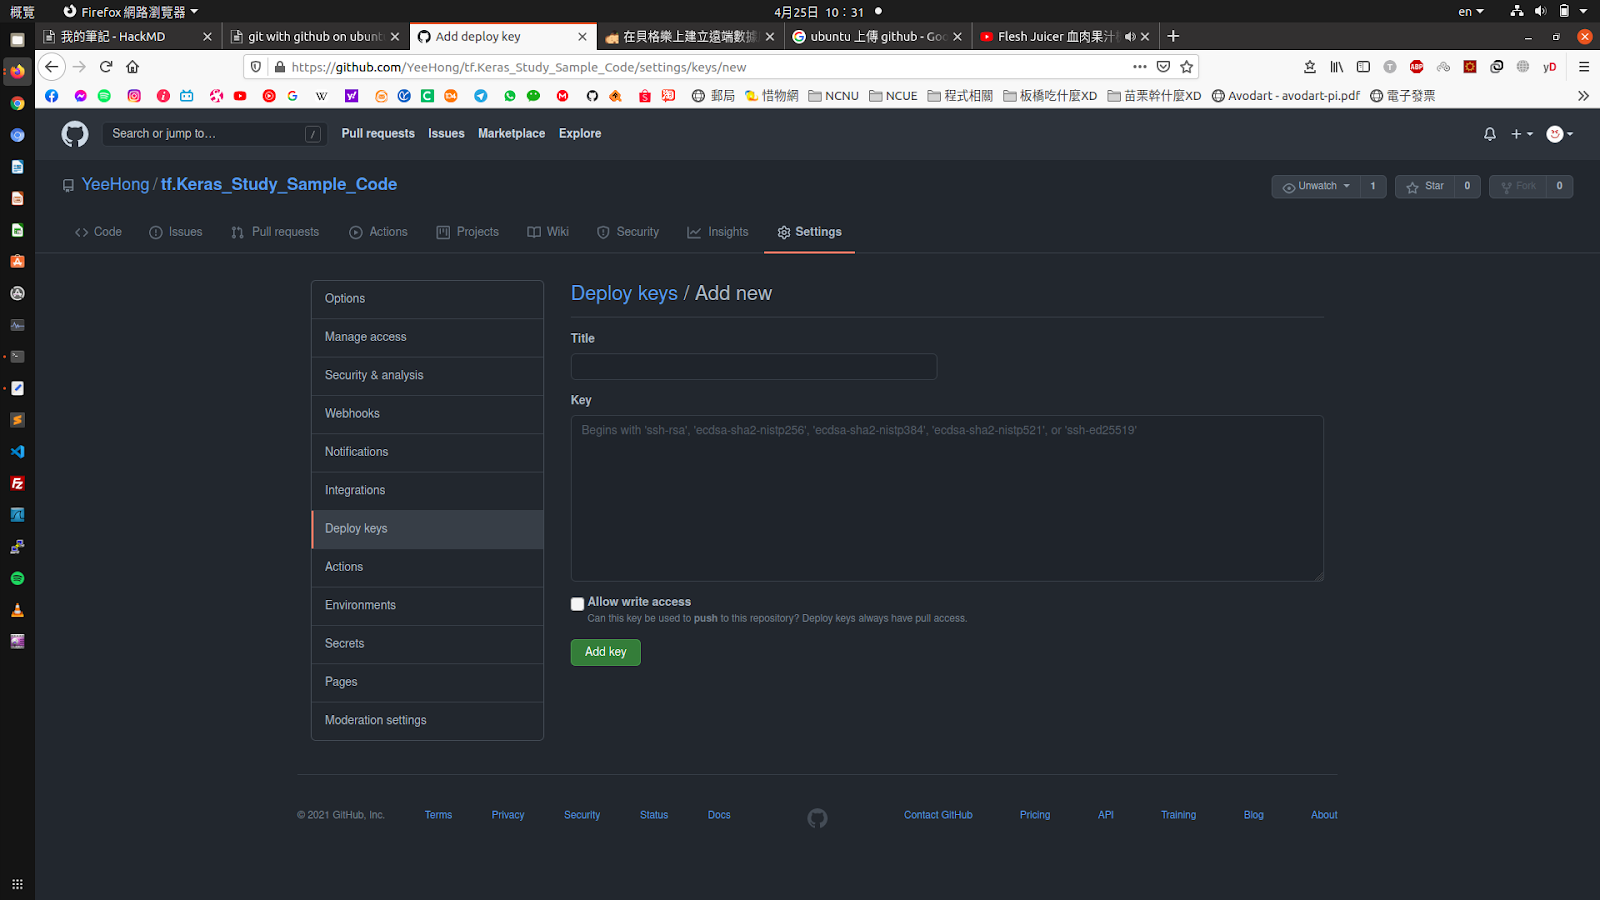Open the Instagram bookmark icon
The width and height of the screenshot is (1600, 900).
[134, 96]
